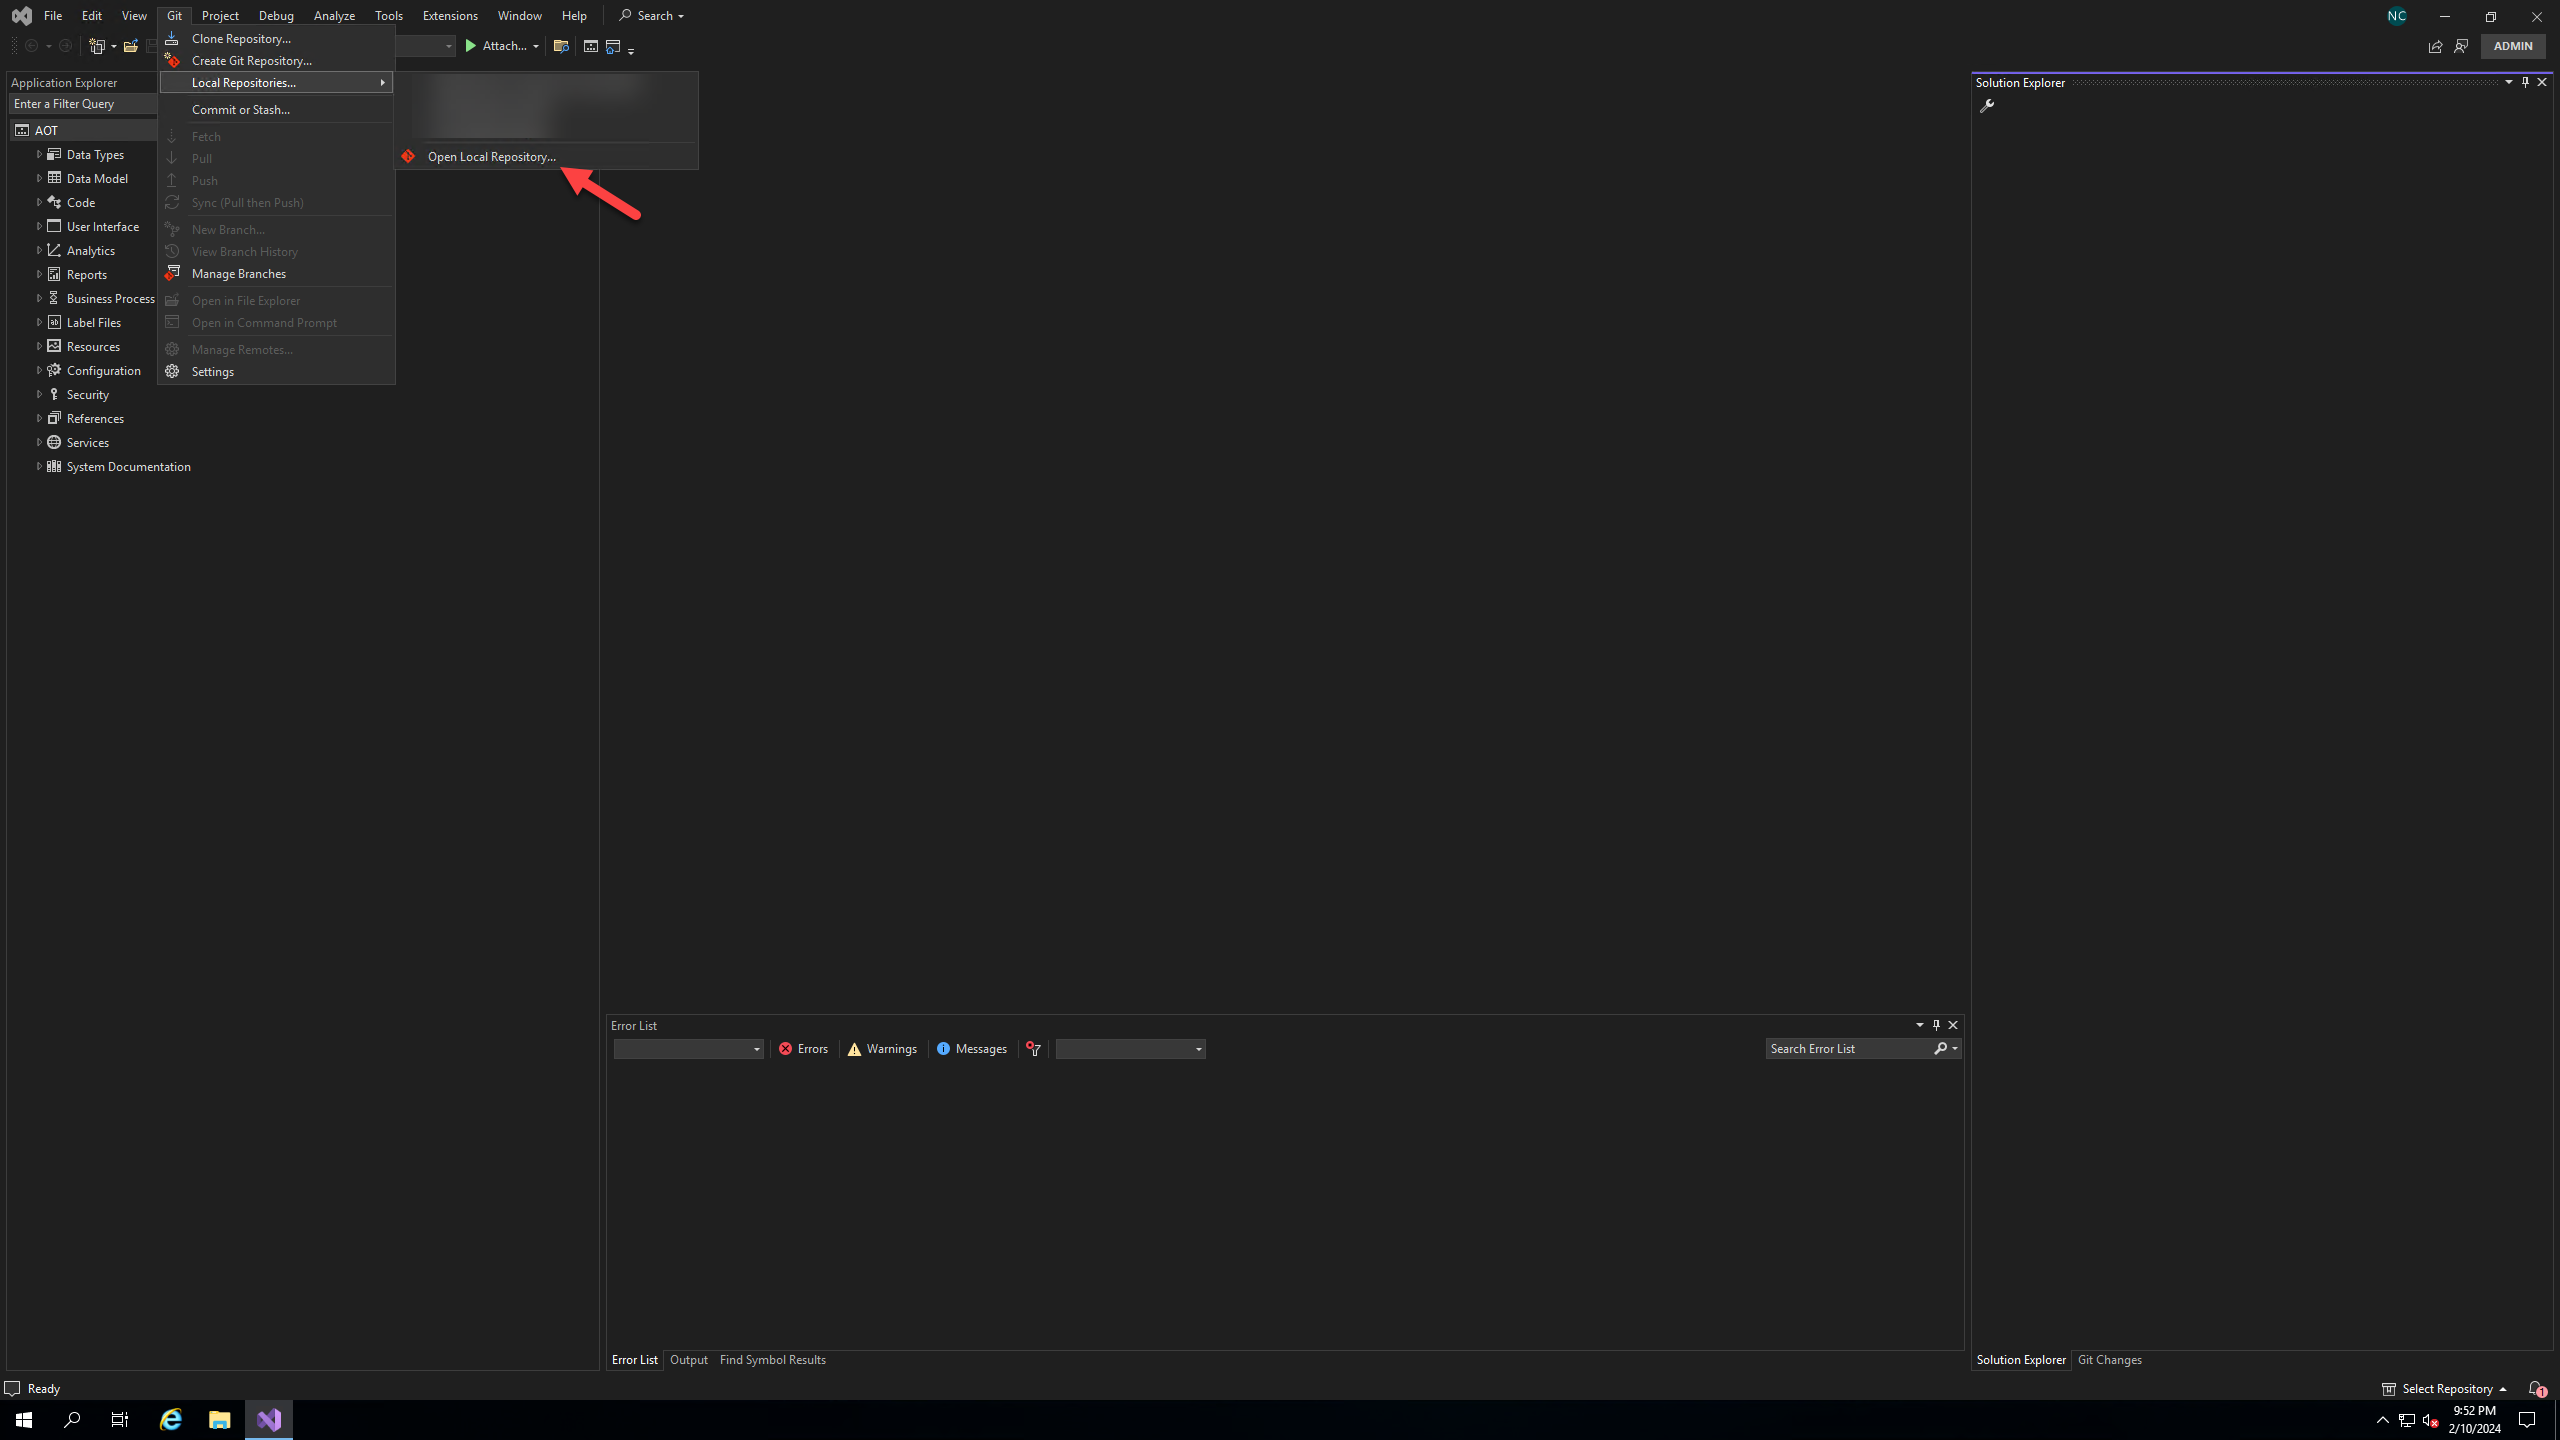Open the Live Share icon
The image size is (2560, 1440).
click(x=2435, y=46)
